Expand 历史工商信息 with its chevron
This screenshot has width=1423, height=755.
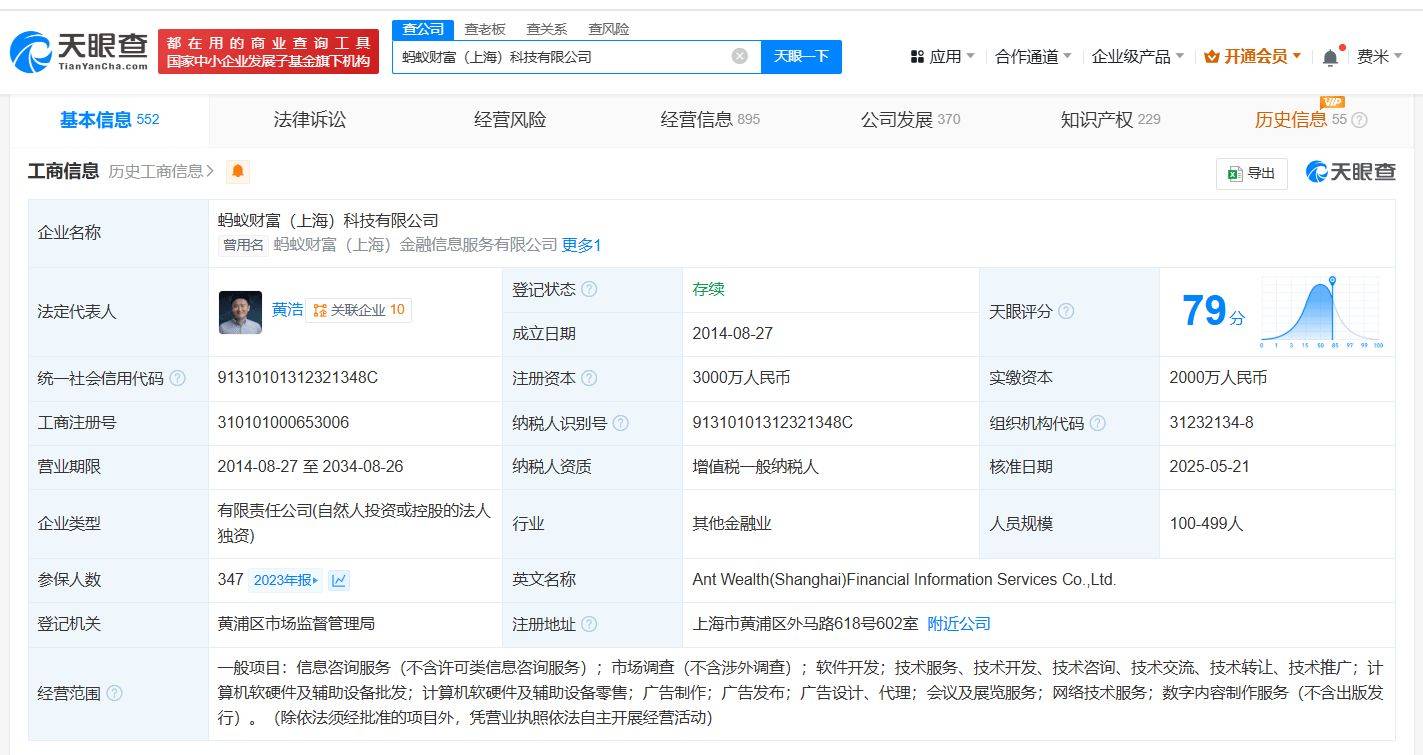[x=161, y=171]
